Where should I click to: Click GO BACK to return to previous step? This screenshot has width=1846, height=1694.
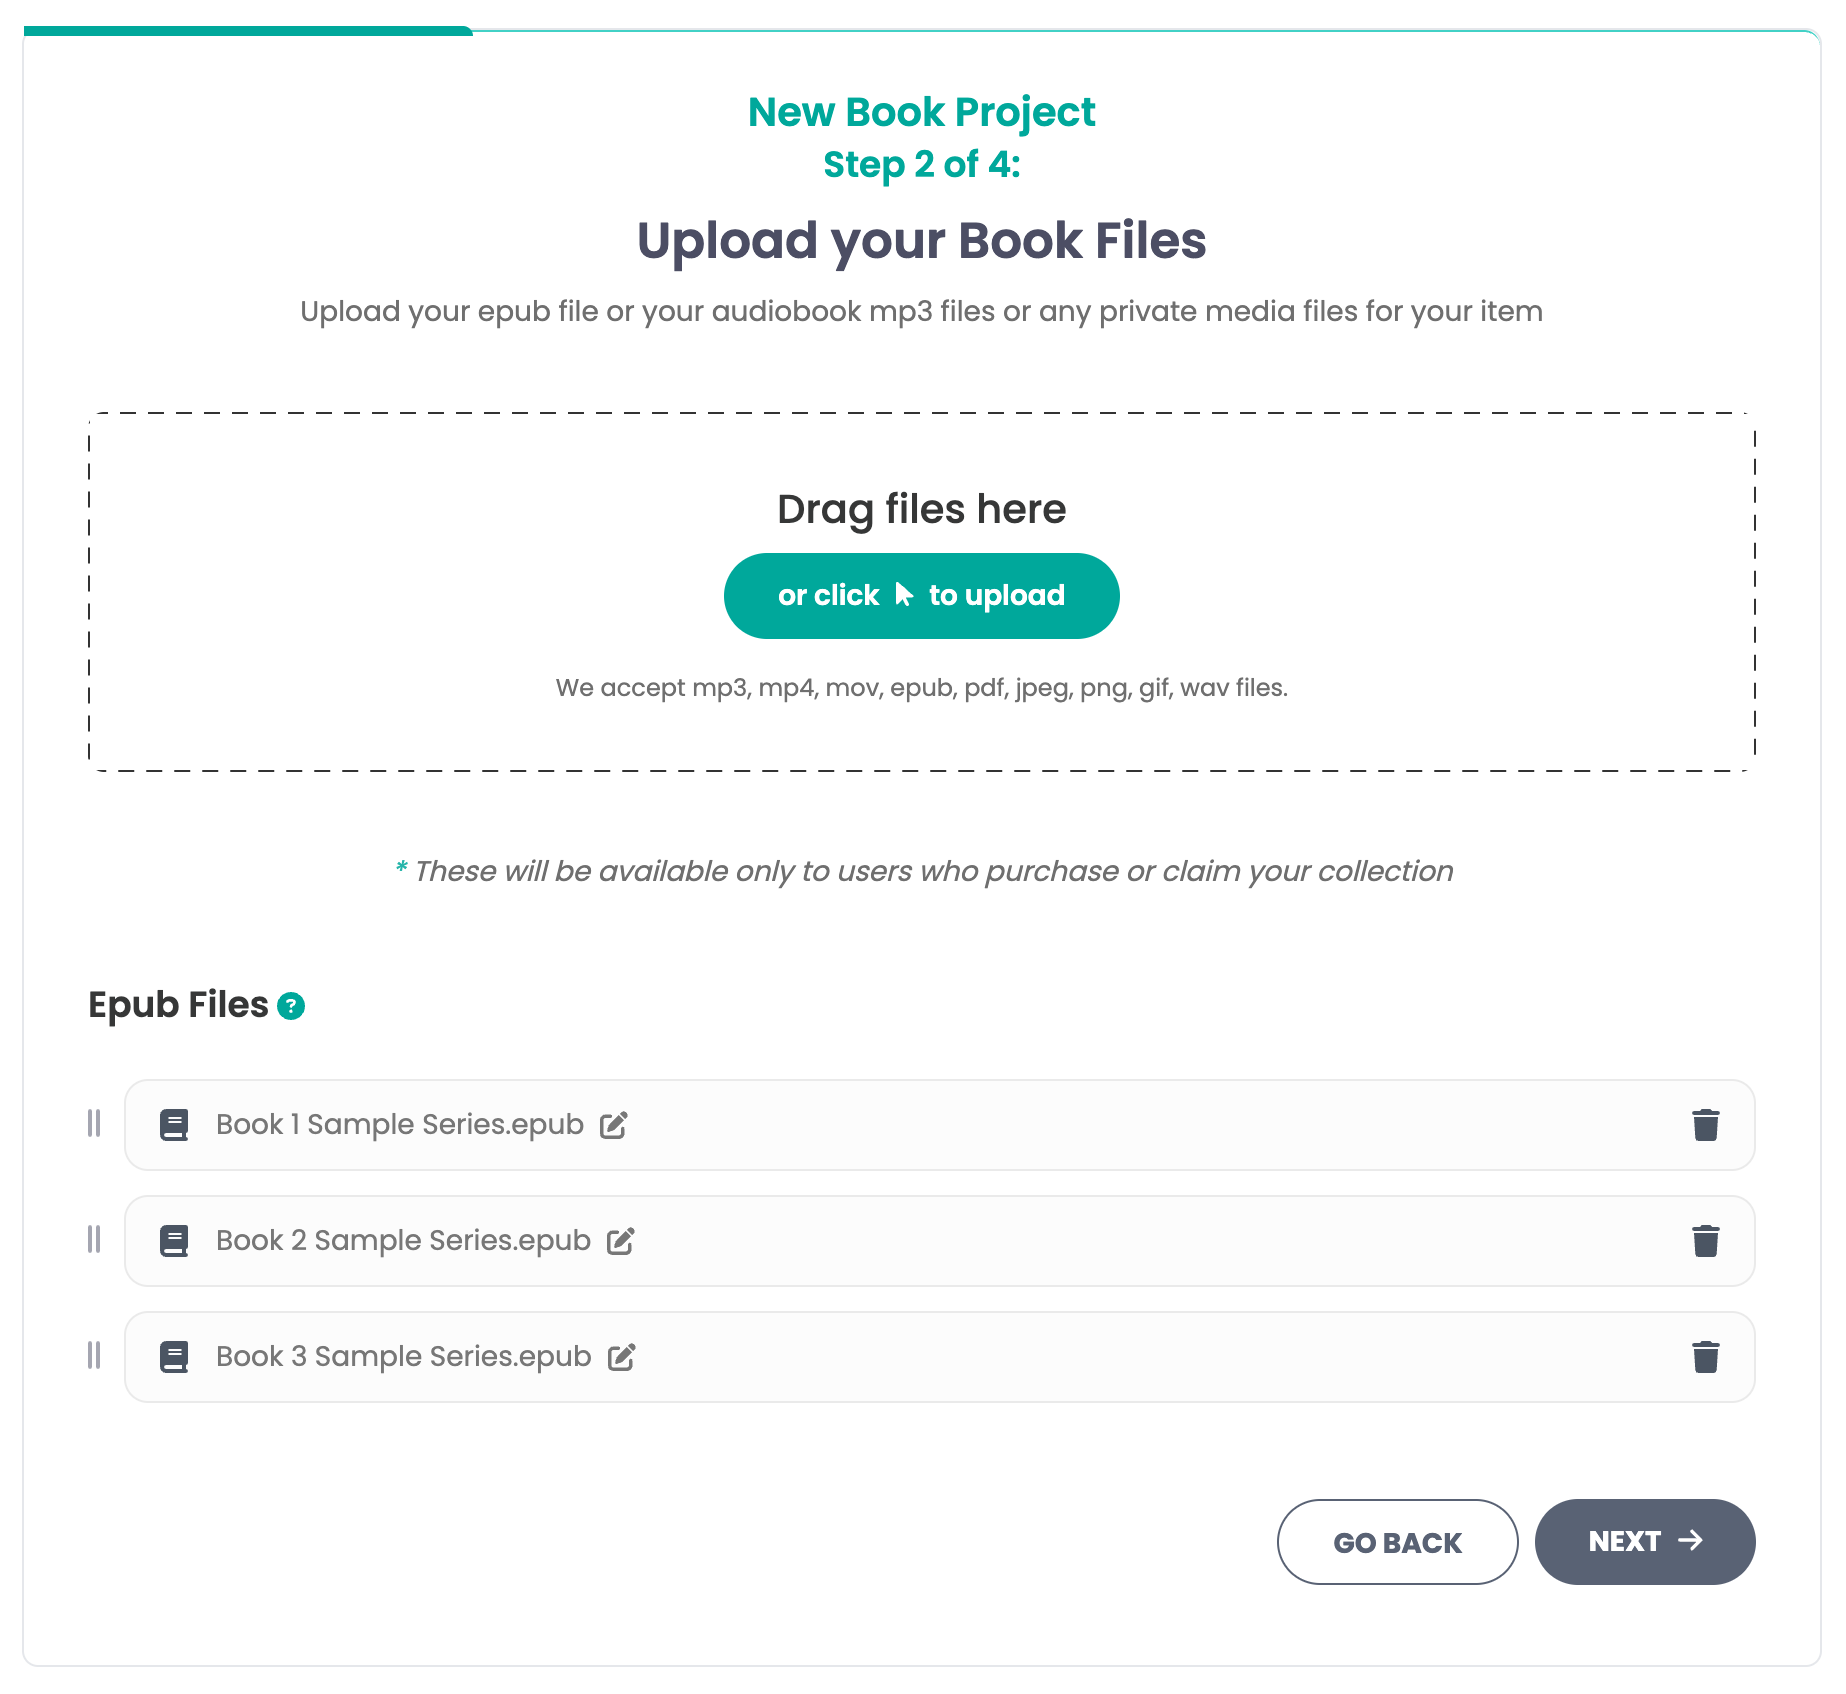coord(1397,1542)
